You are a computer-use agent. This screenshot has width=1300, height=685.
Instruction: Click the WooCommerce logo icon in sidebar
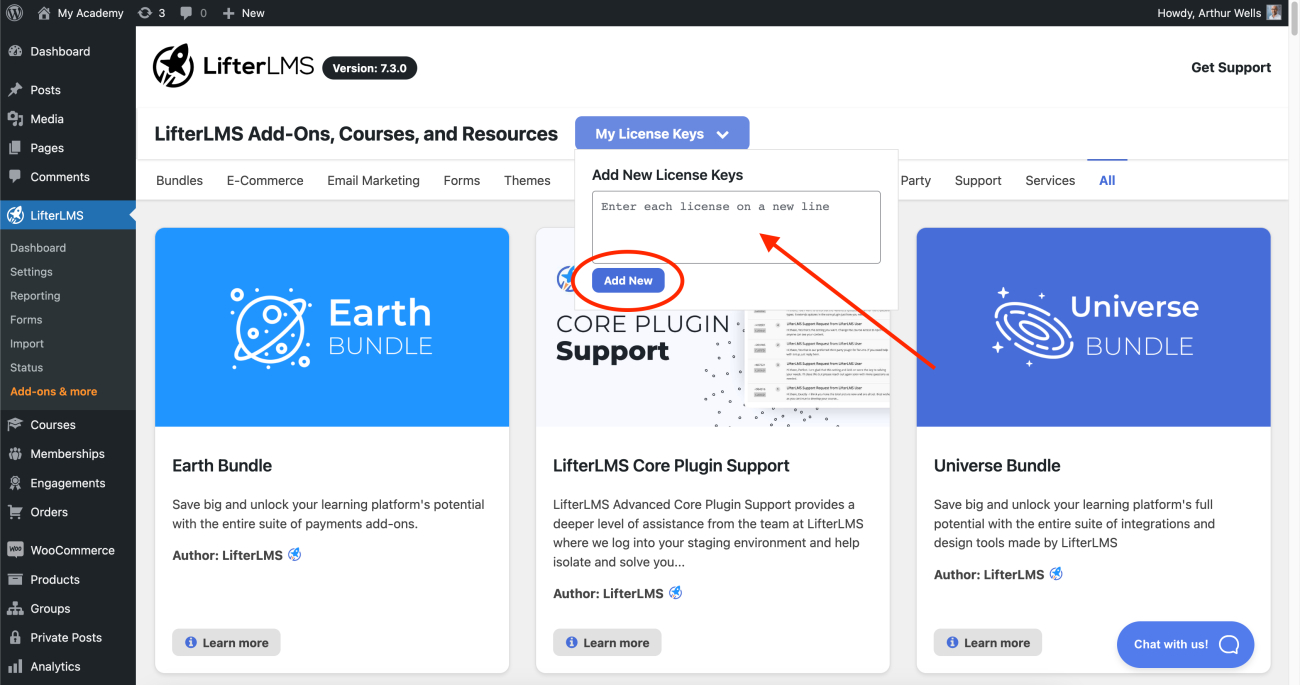tap(15, 550)
